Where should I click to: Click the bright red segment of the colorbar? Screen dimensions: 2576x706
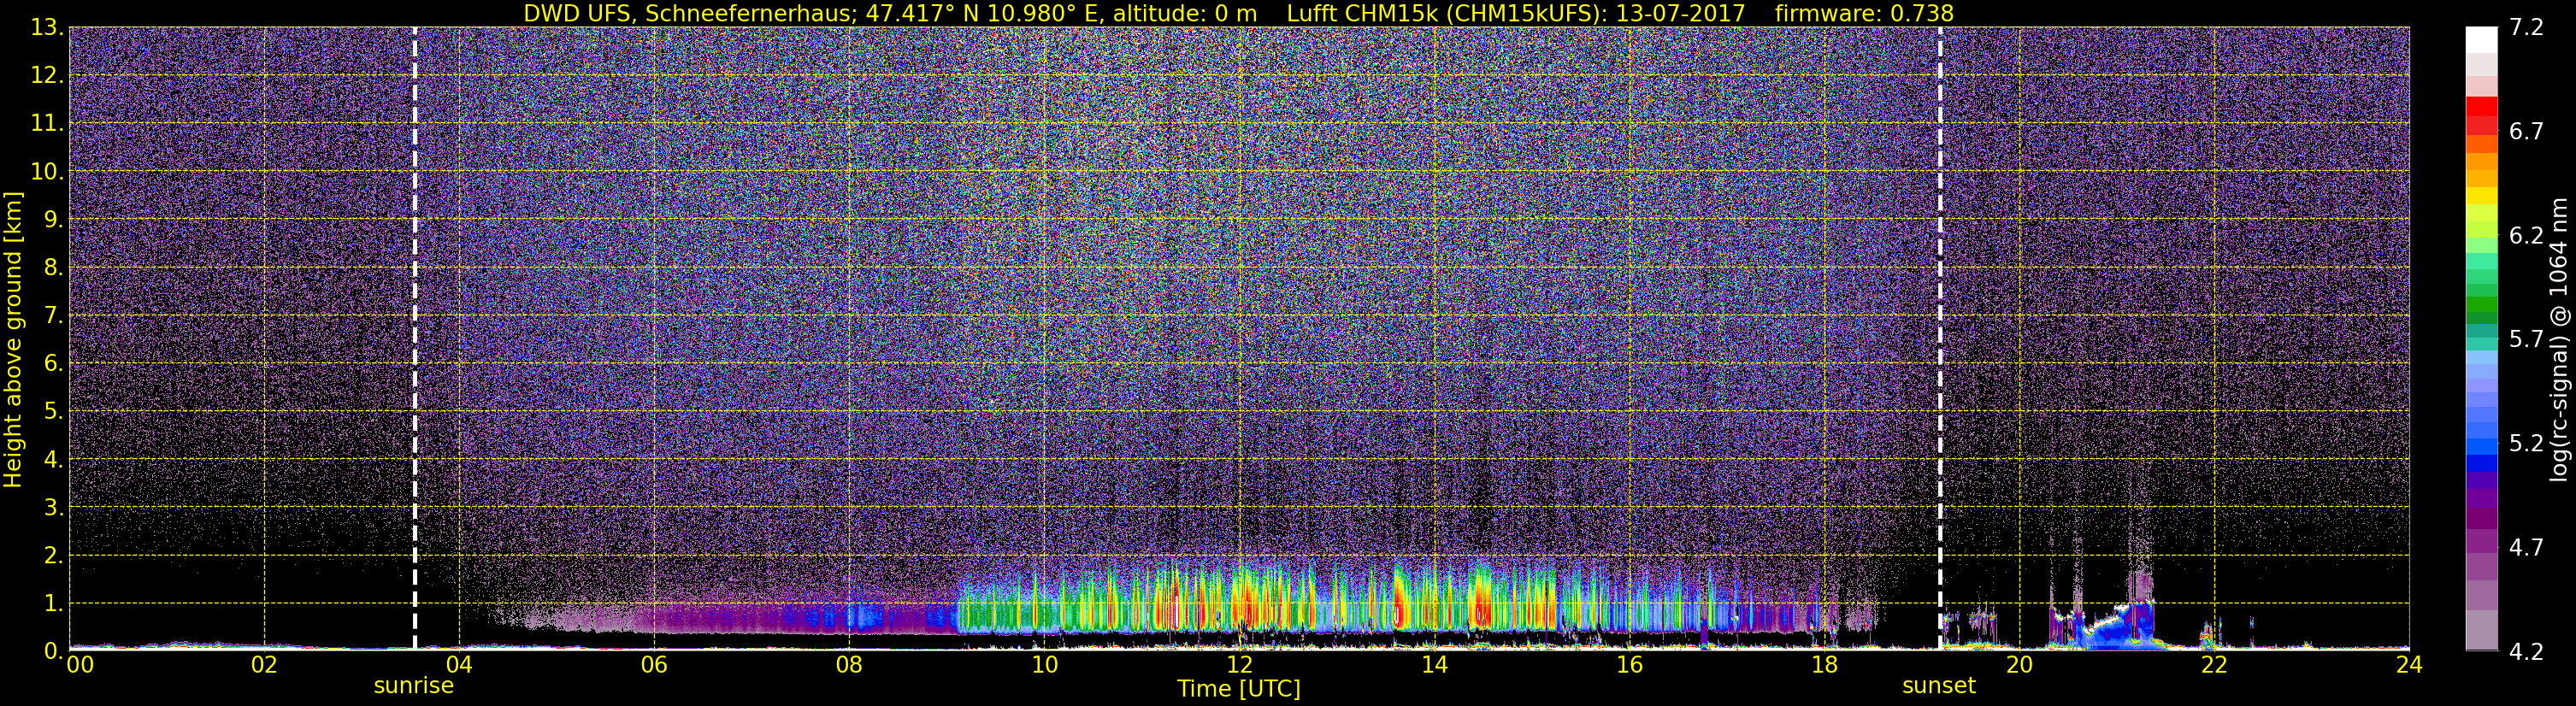(2481, 106)
